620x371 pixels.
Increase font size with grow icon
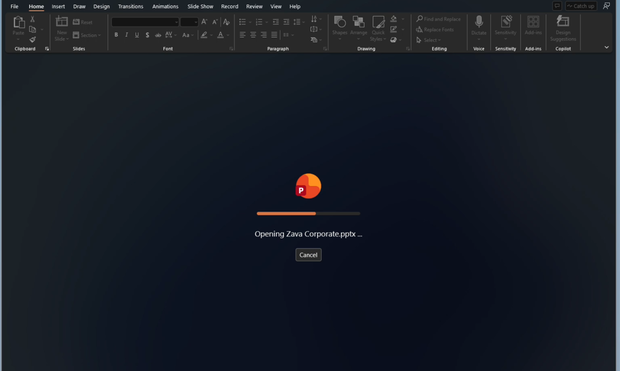tap(204, 22)
